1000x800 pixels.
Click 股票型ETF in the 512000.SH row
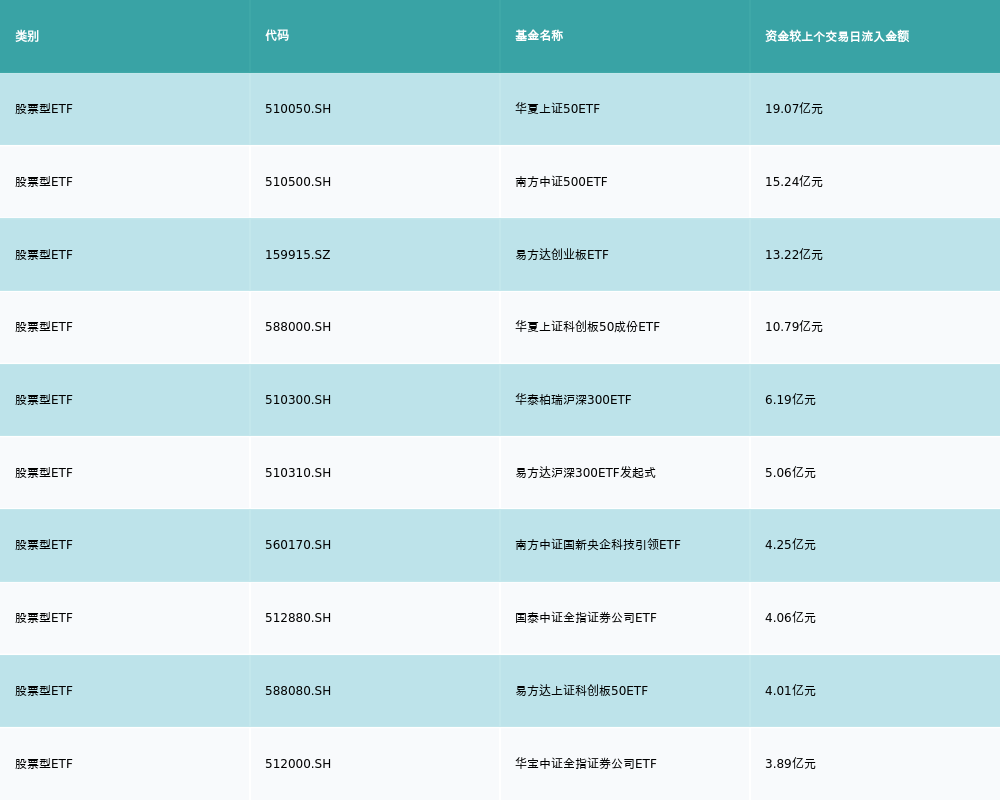click(x=44, y=764)
